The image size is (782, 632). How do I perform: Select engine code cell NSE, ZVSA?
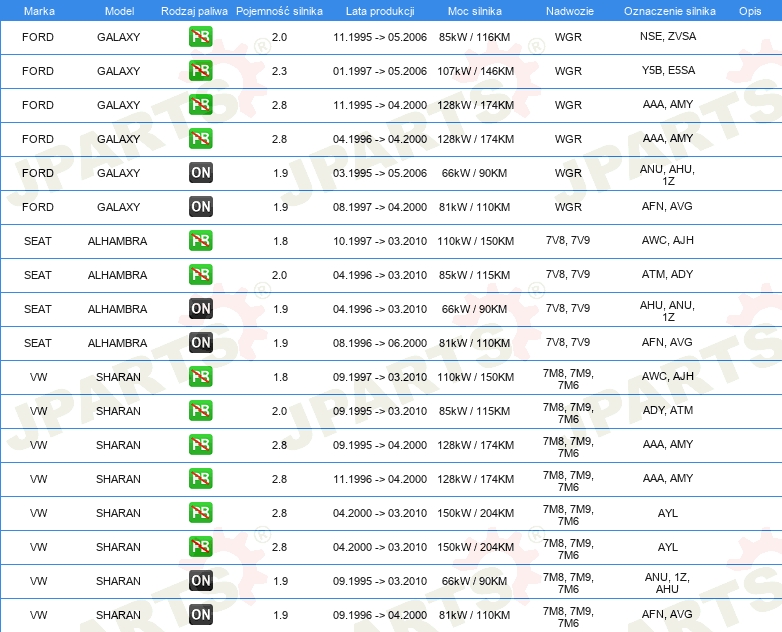tap(668, 36)
